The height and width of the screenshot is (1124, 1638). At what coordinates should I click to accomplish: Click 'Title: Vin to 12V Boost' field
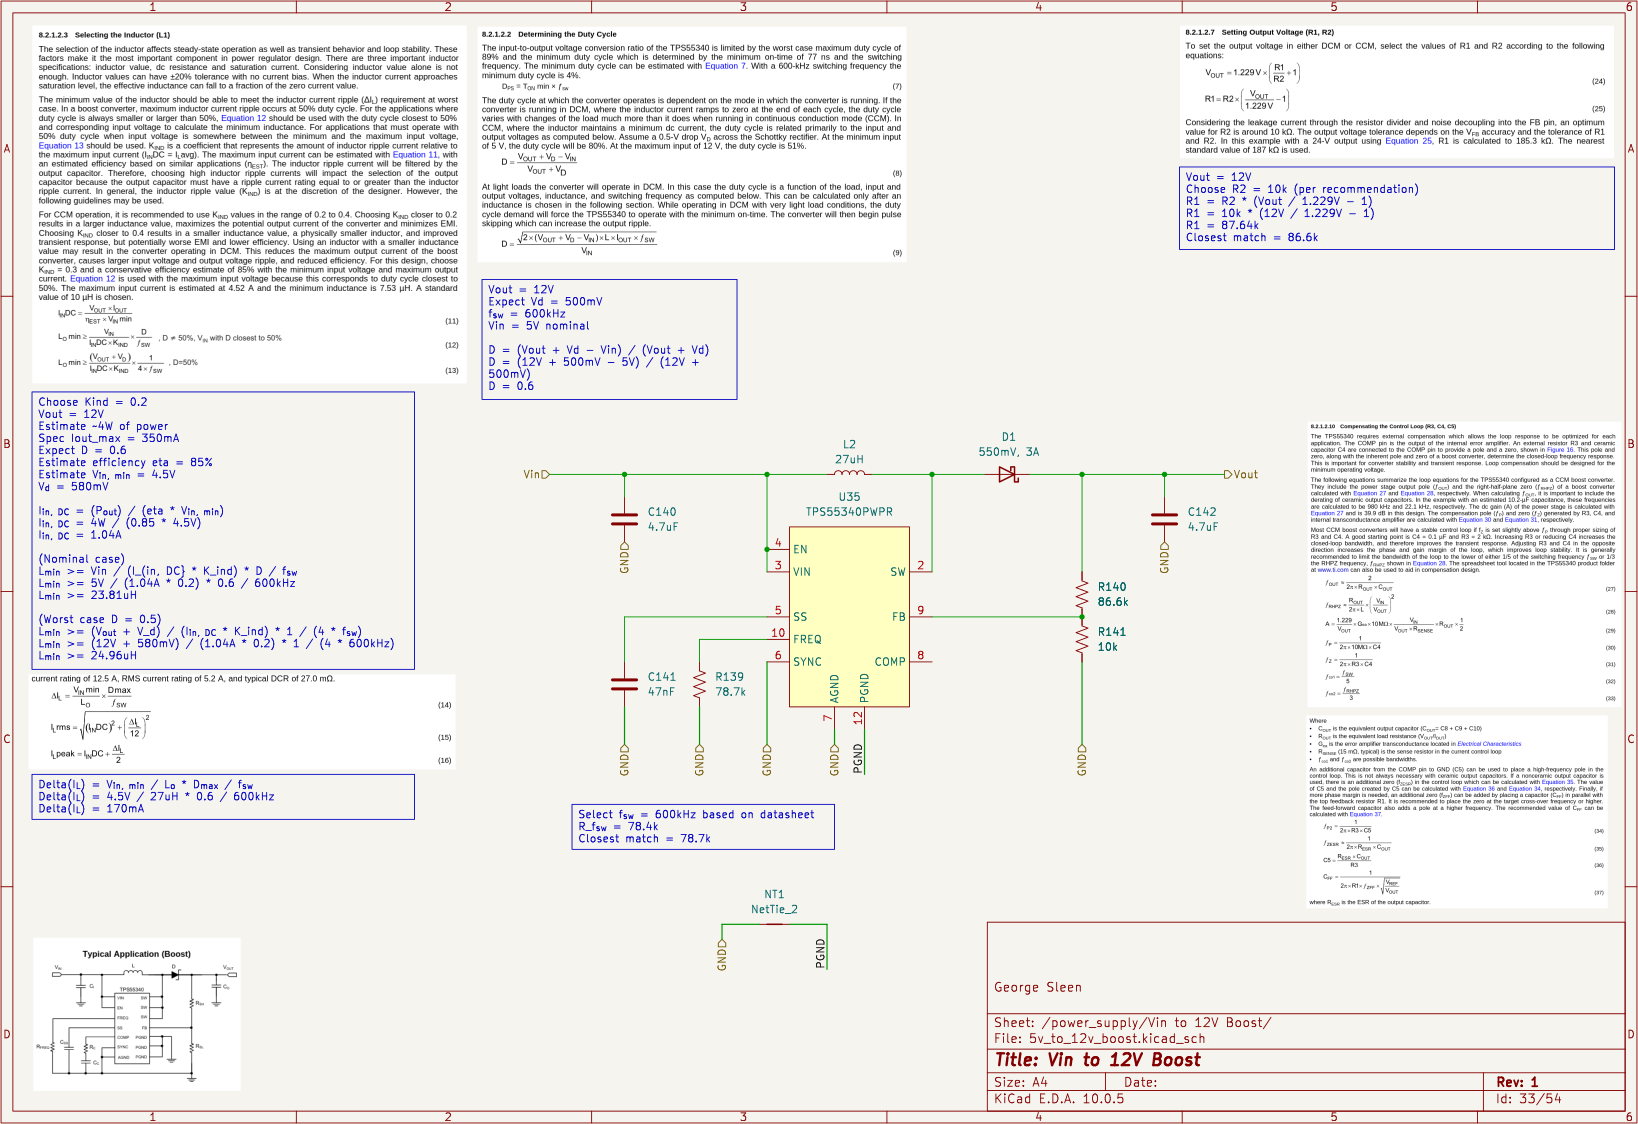(x=1097, y=1060)
